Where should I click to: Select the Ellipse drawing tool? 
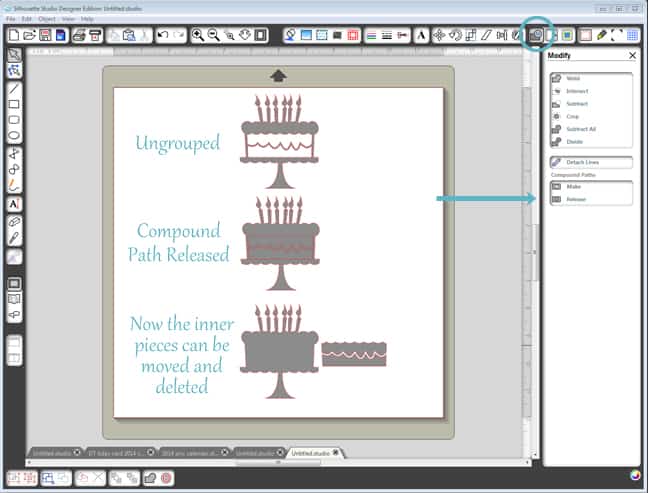14,136
